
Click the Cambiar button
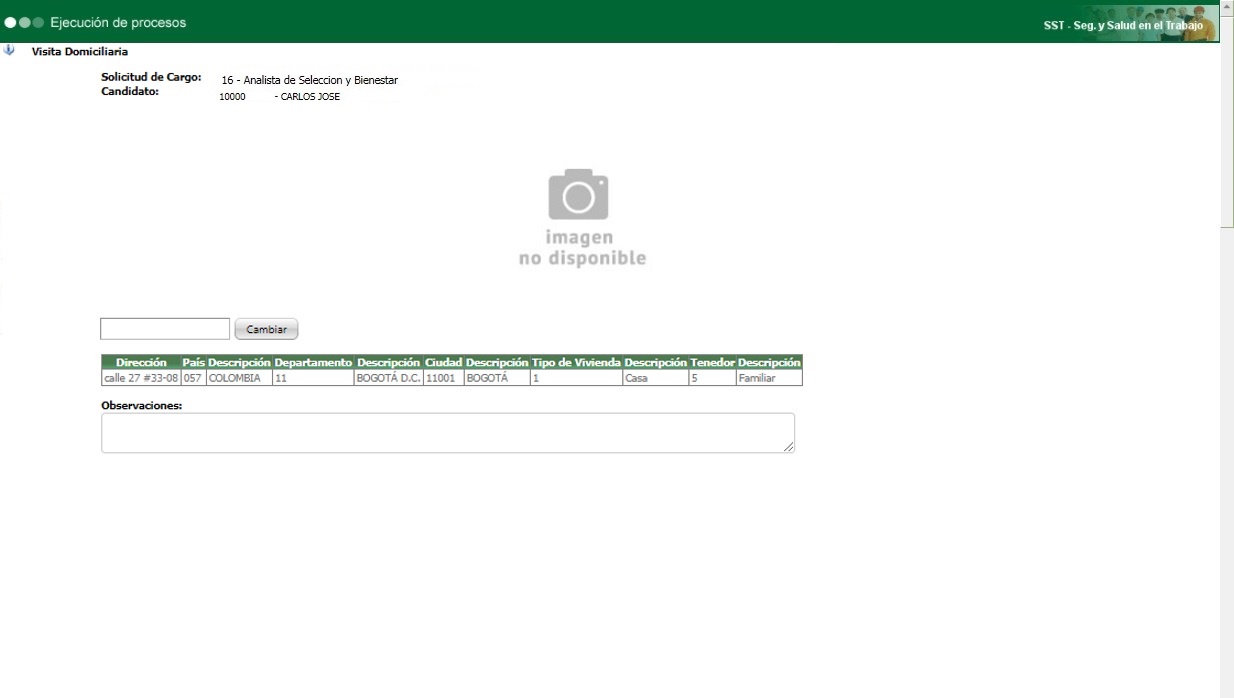[266, 329]
